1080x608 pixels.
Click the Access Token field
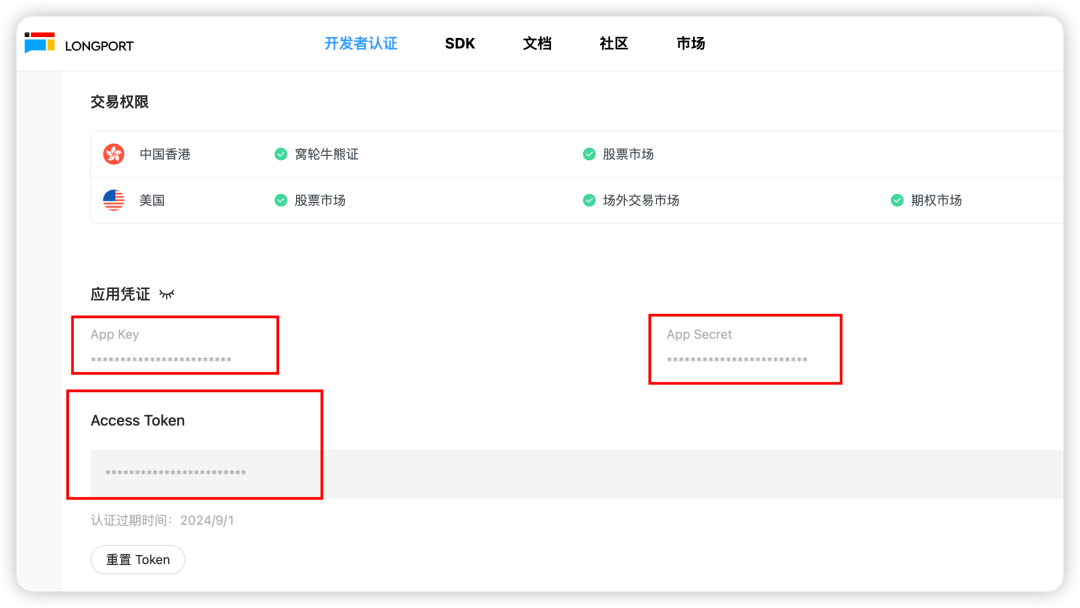(577, 474)
